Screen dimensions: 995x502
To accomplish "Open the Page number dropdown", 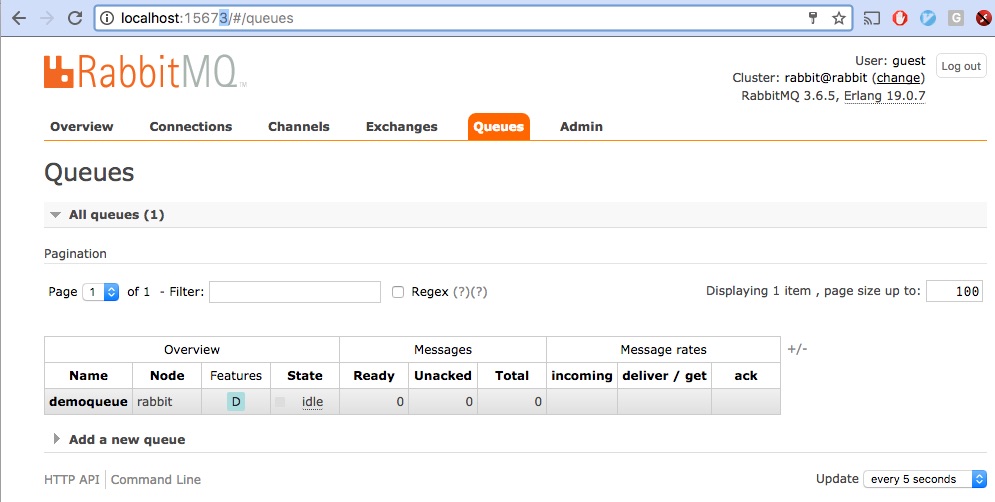I will [101, 292].
